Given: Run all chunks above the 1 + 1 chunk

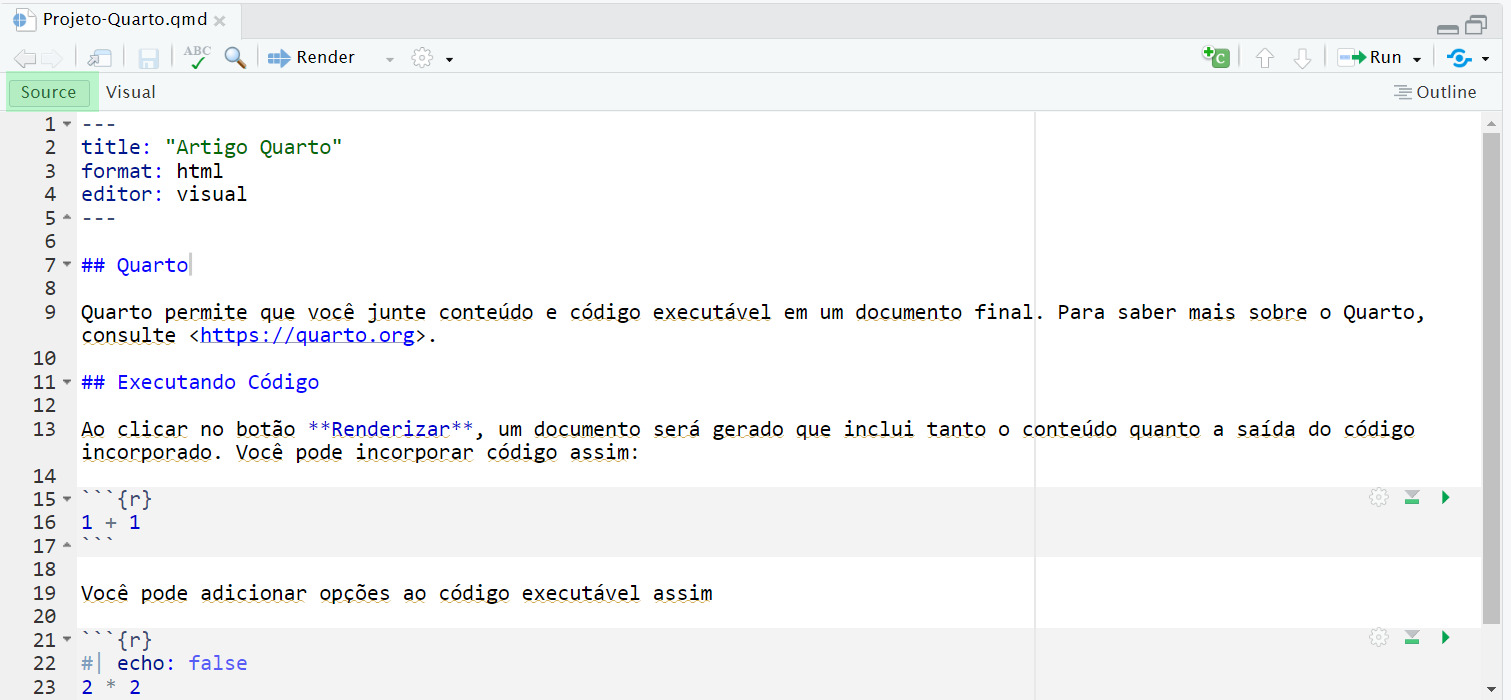Looking at the screenshot, I should [x=1412, y=498].
